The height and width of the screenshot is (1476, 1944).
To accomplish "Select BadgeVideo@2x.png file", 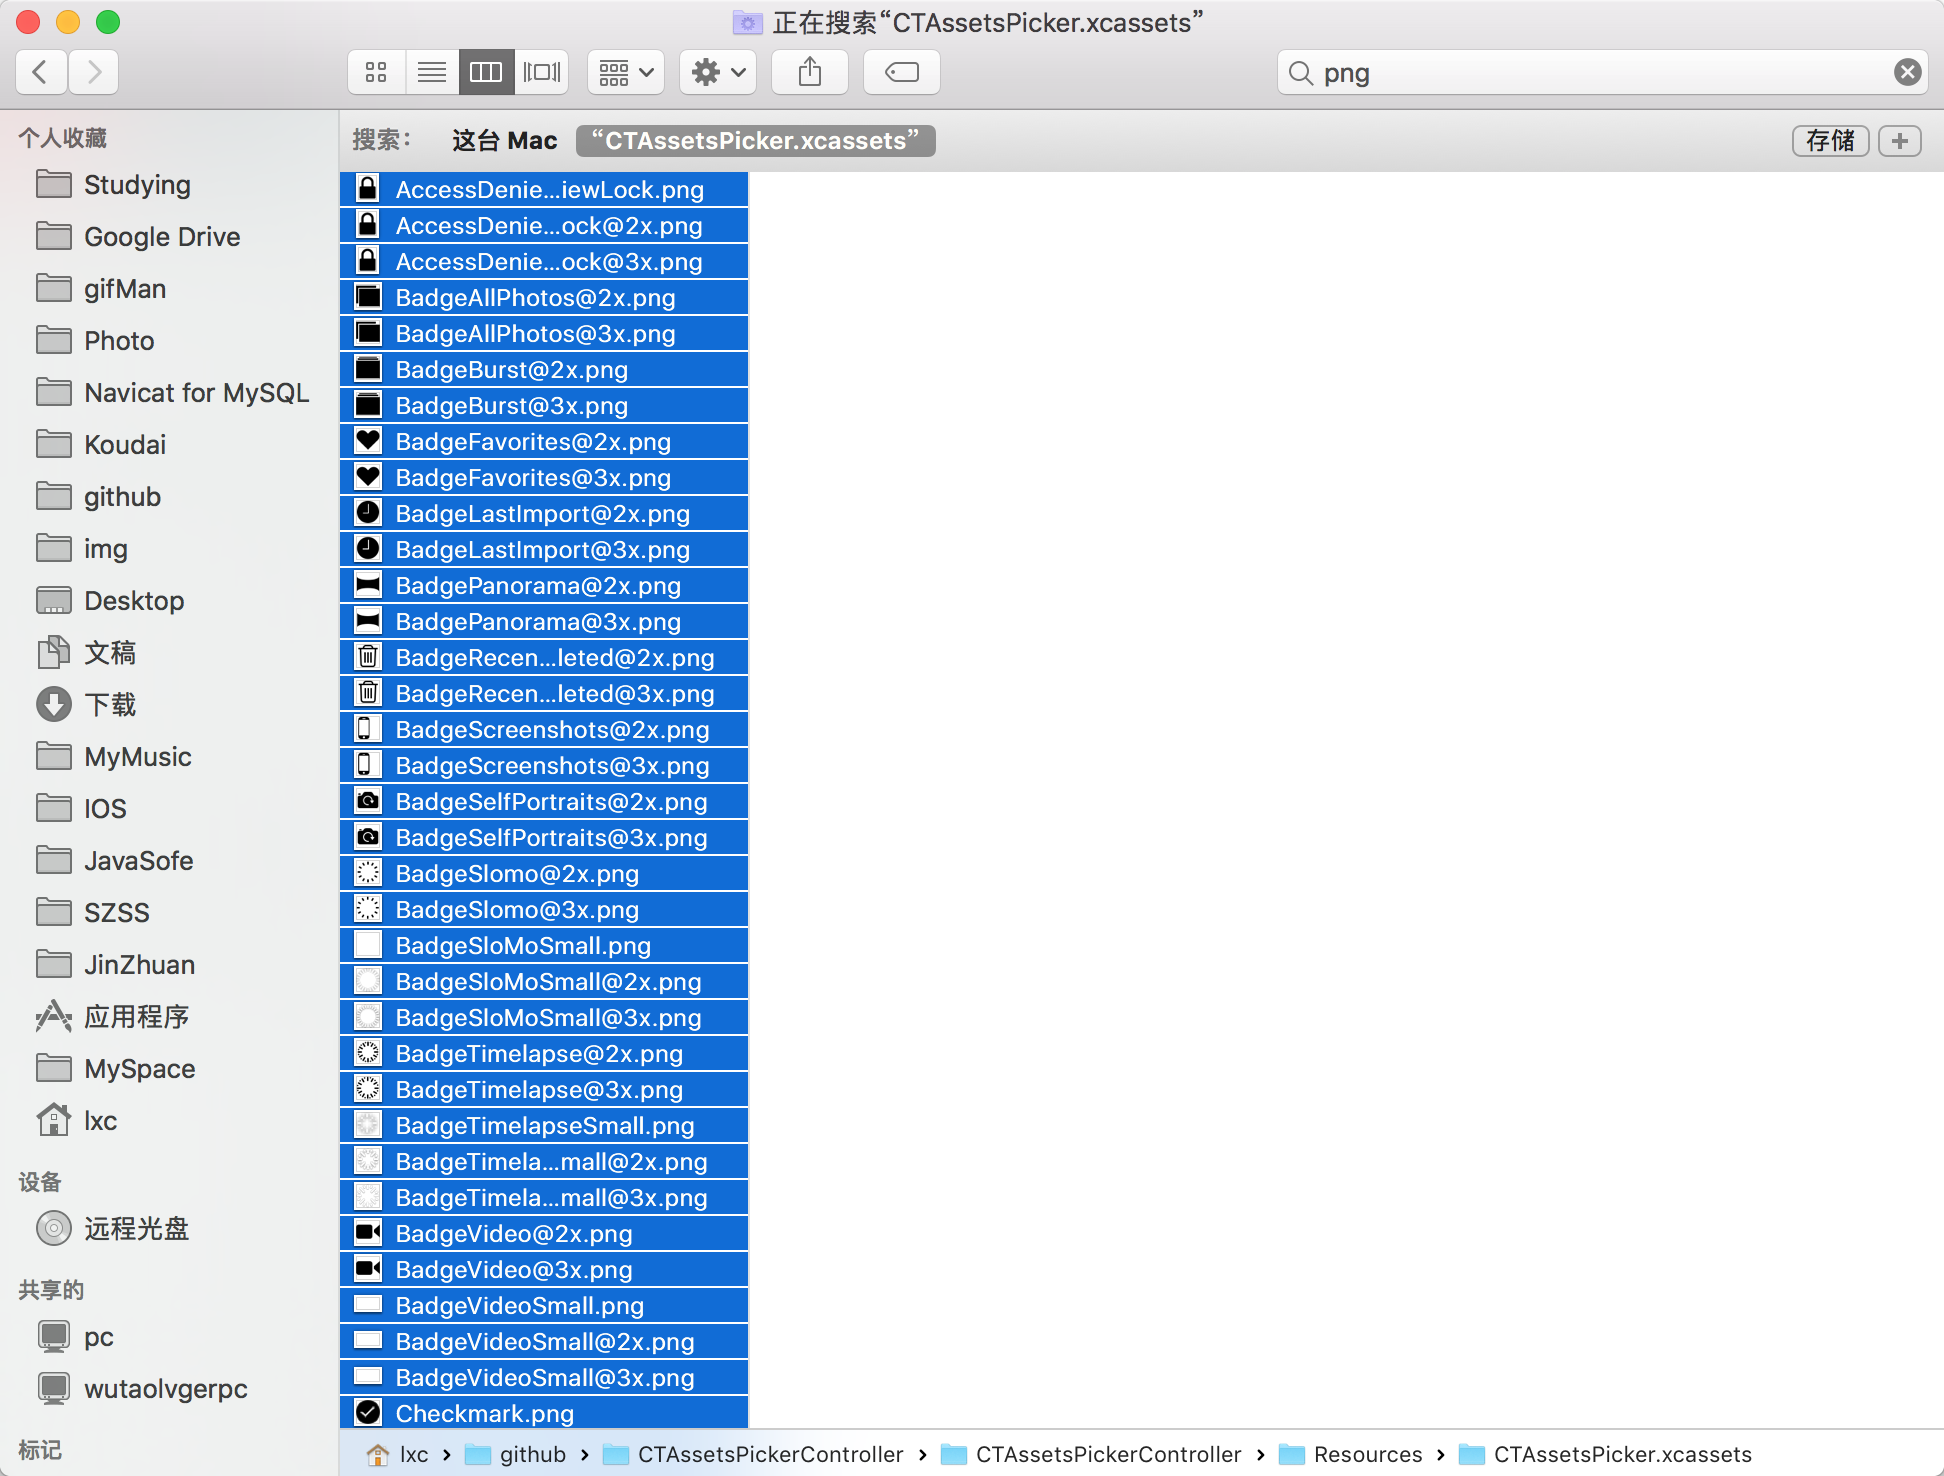I will click(514, 1234).
